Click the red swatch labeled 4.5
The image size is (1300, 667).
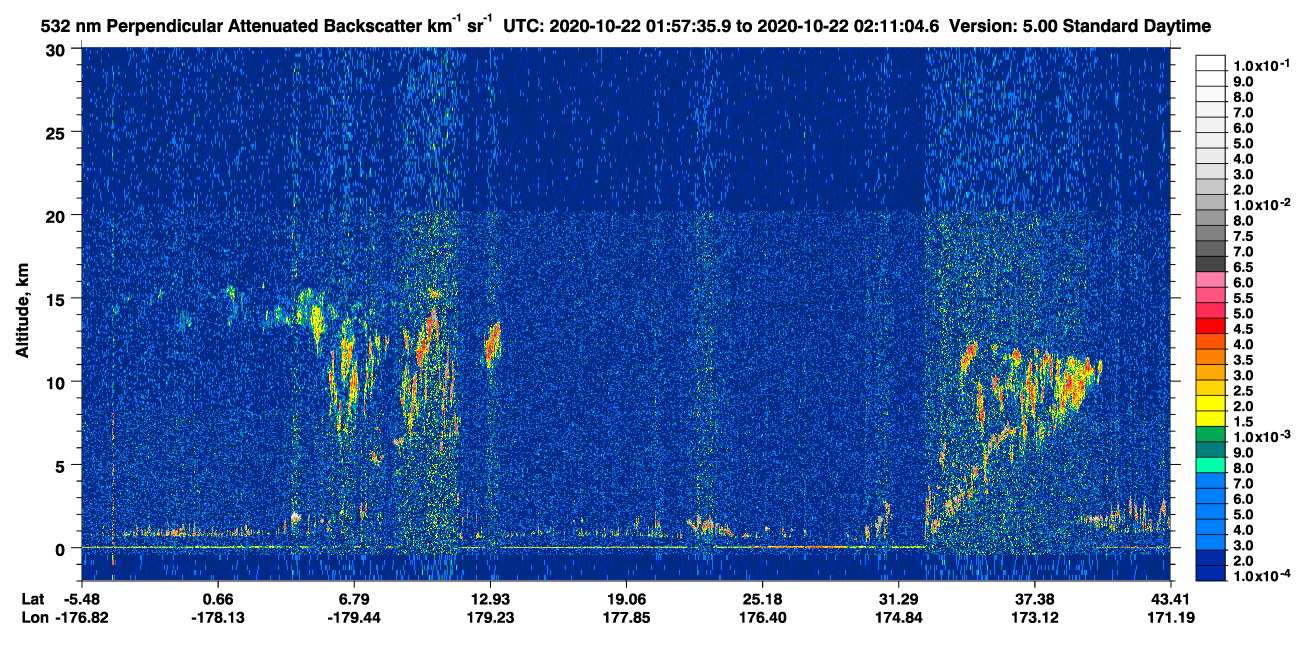(x=1210, y=328)
